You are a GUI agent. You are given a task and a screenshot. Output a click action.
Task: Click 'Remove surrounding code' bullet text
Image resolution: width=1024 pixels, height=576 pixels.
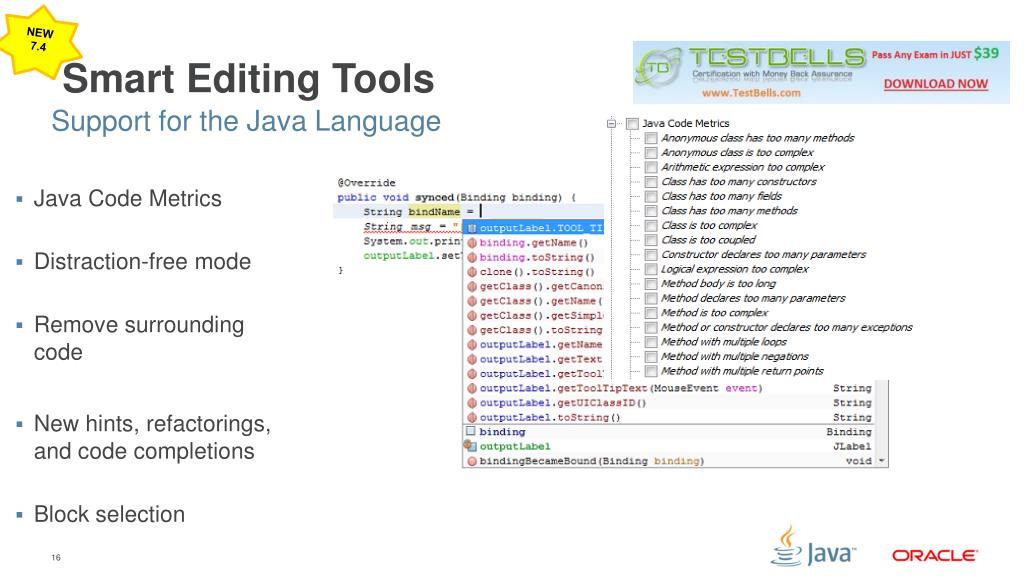[x=139, y=338]
